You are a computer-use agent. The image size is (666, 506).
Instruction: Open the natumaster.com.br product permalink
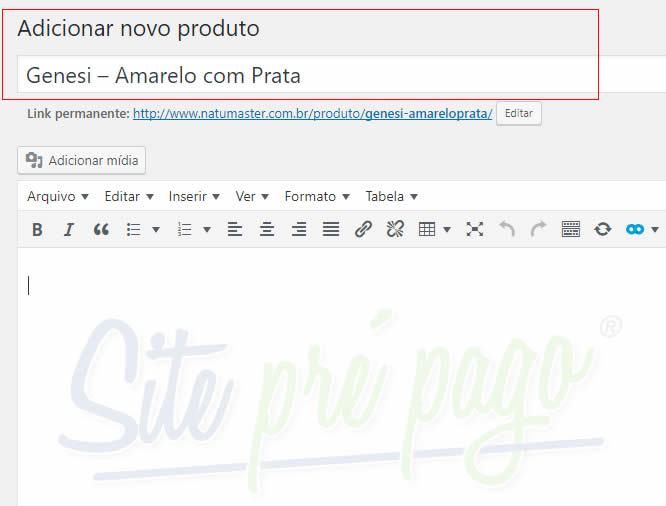(312, 114)
